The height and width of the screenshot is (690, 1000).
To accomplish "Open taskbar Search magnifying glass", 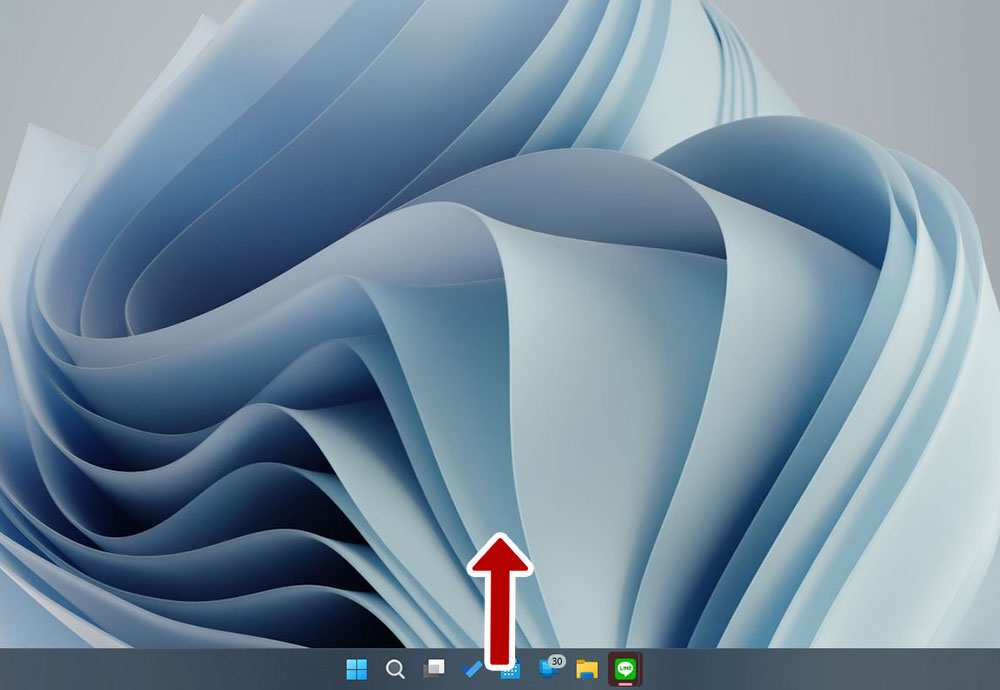I will pyautogui.click(x=395, y=669).
